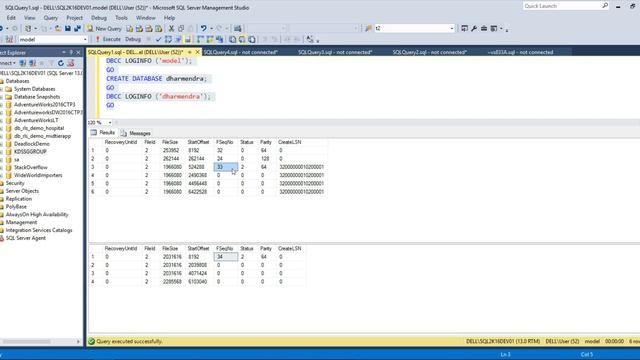640x360 pixels.
Task: Open the Connect dropdown in Object Explorer
Action: 7,63
